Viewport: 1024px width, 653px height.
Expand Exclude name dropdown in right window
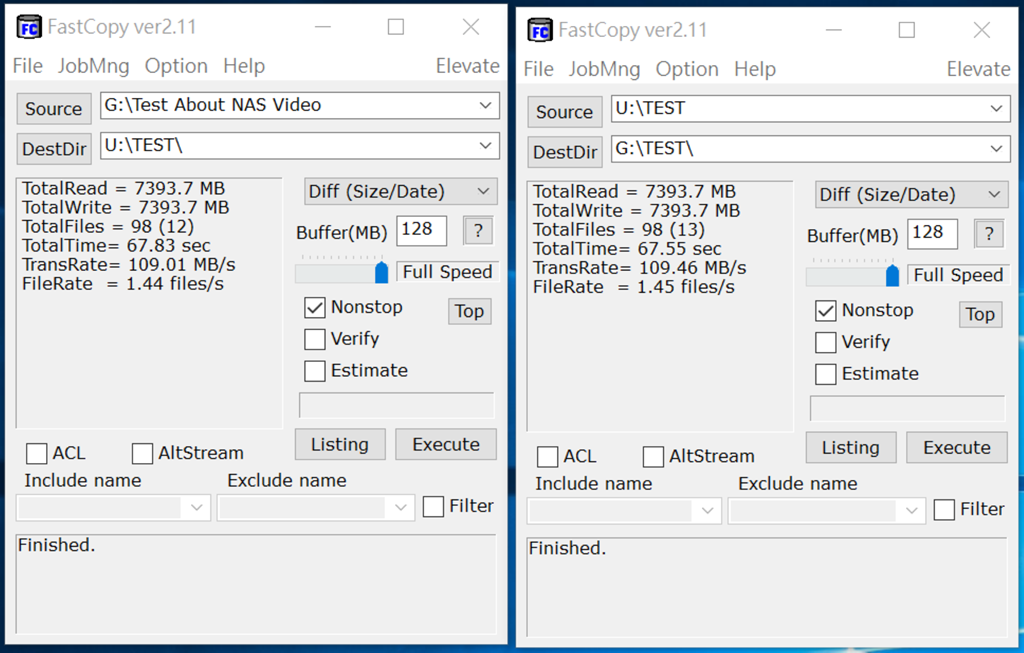(911, 511)
